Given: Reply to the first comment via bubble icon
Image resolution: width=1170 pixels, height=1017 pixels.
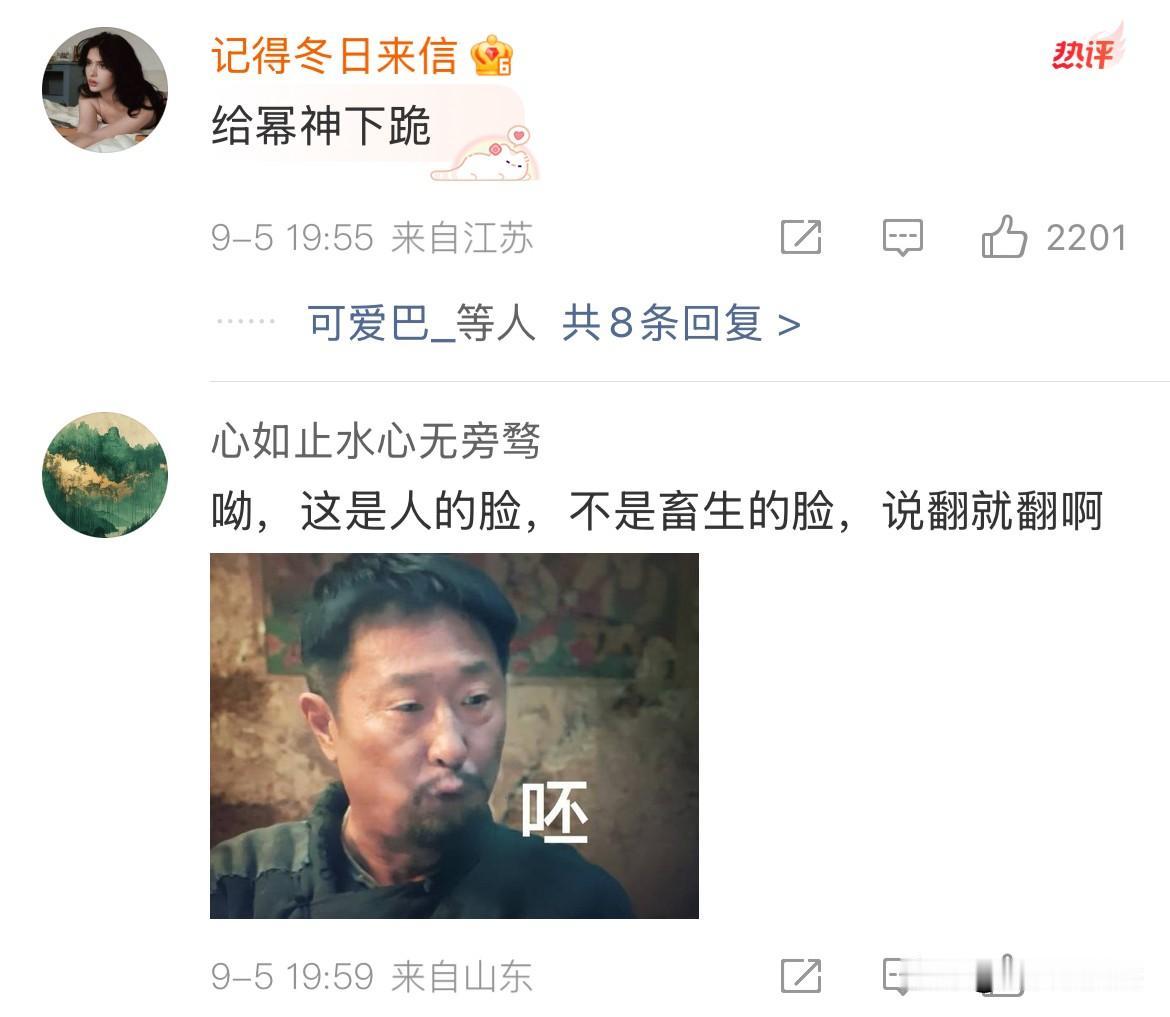Looking at the screenshot, I should [903, 237].
